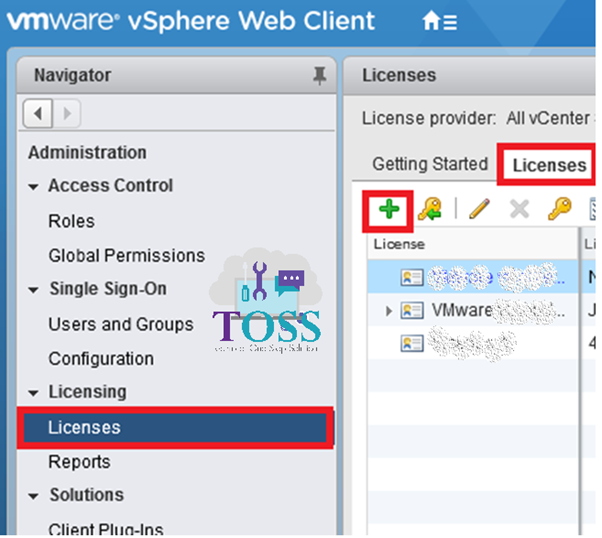Open Single Sign-On Configuration
This screenshot has height=538, width=602.
point(101,359)
